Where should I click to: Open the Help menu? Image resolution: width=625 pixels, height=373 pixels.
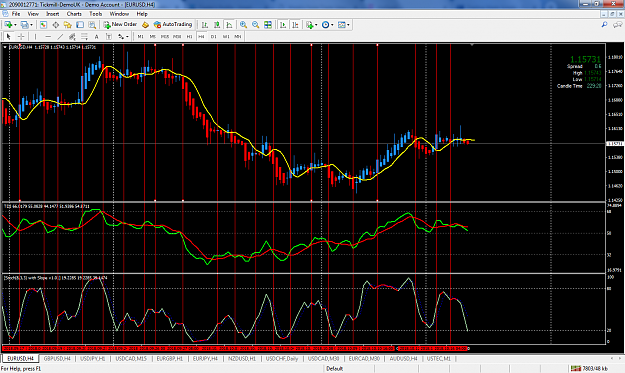(x=142, y=14)
